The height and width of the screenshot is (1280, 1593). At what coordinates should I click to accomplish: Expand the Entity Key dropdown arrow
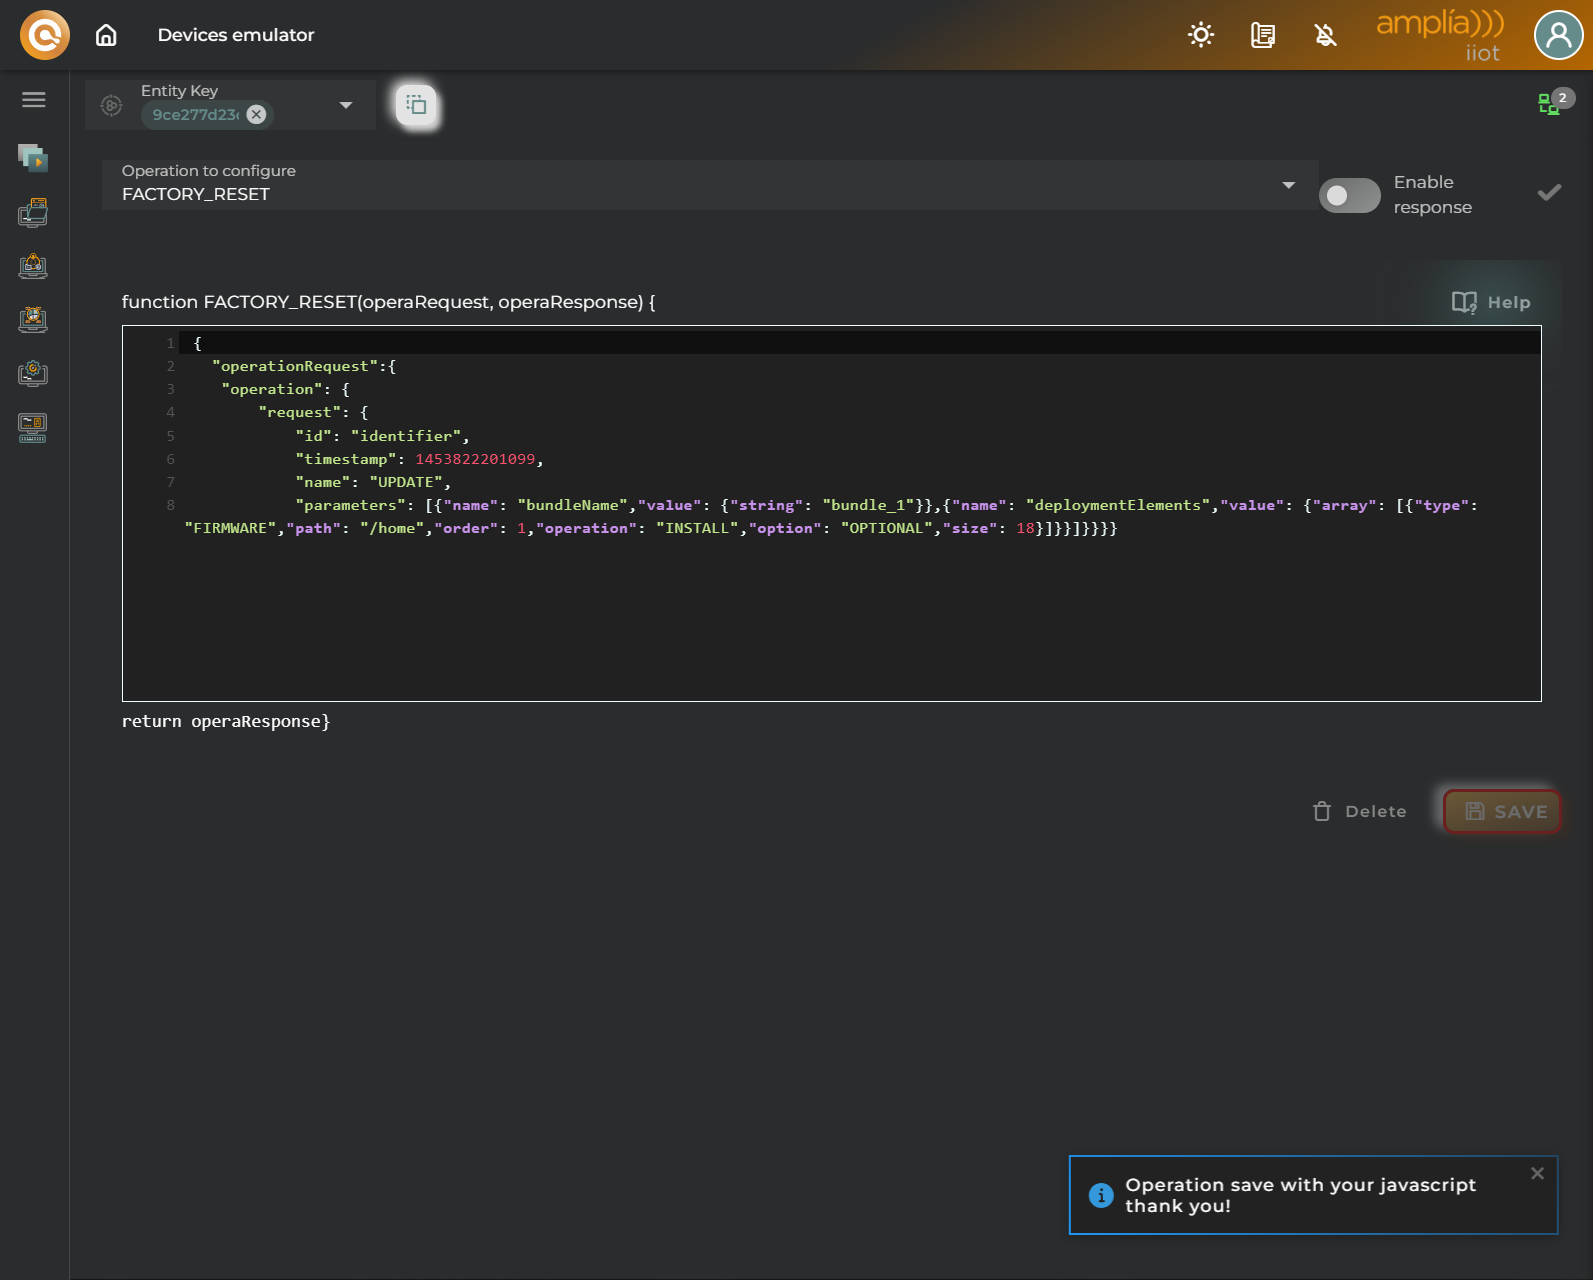[x=346, y=105]
